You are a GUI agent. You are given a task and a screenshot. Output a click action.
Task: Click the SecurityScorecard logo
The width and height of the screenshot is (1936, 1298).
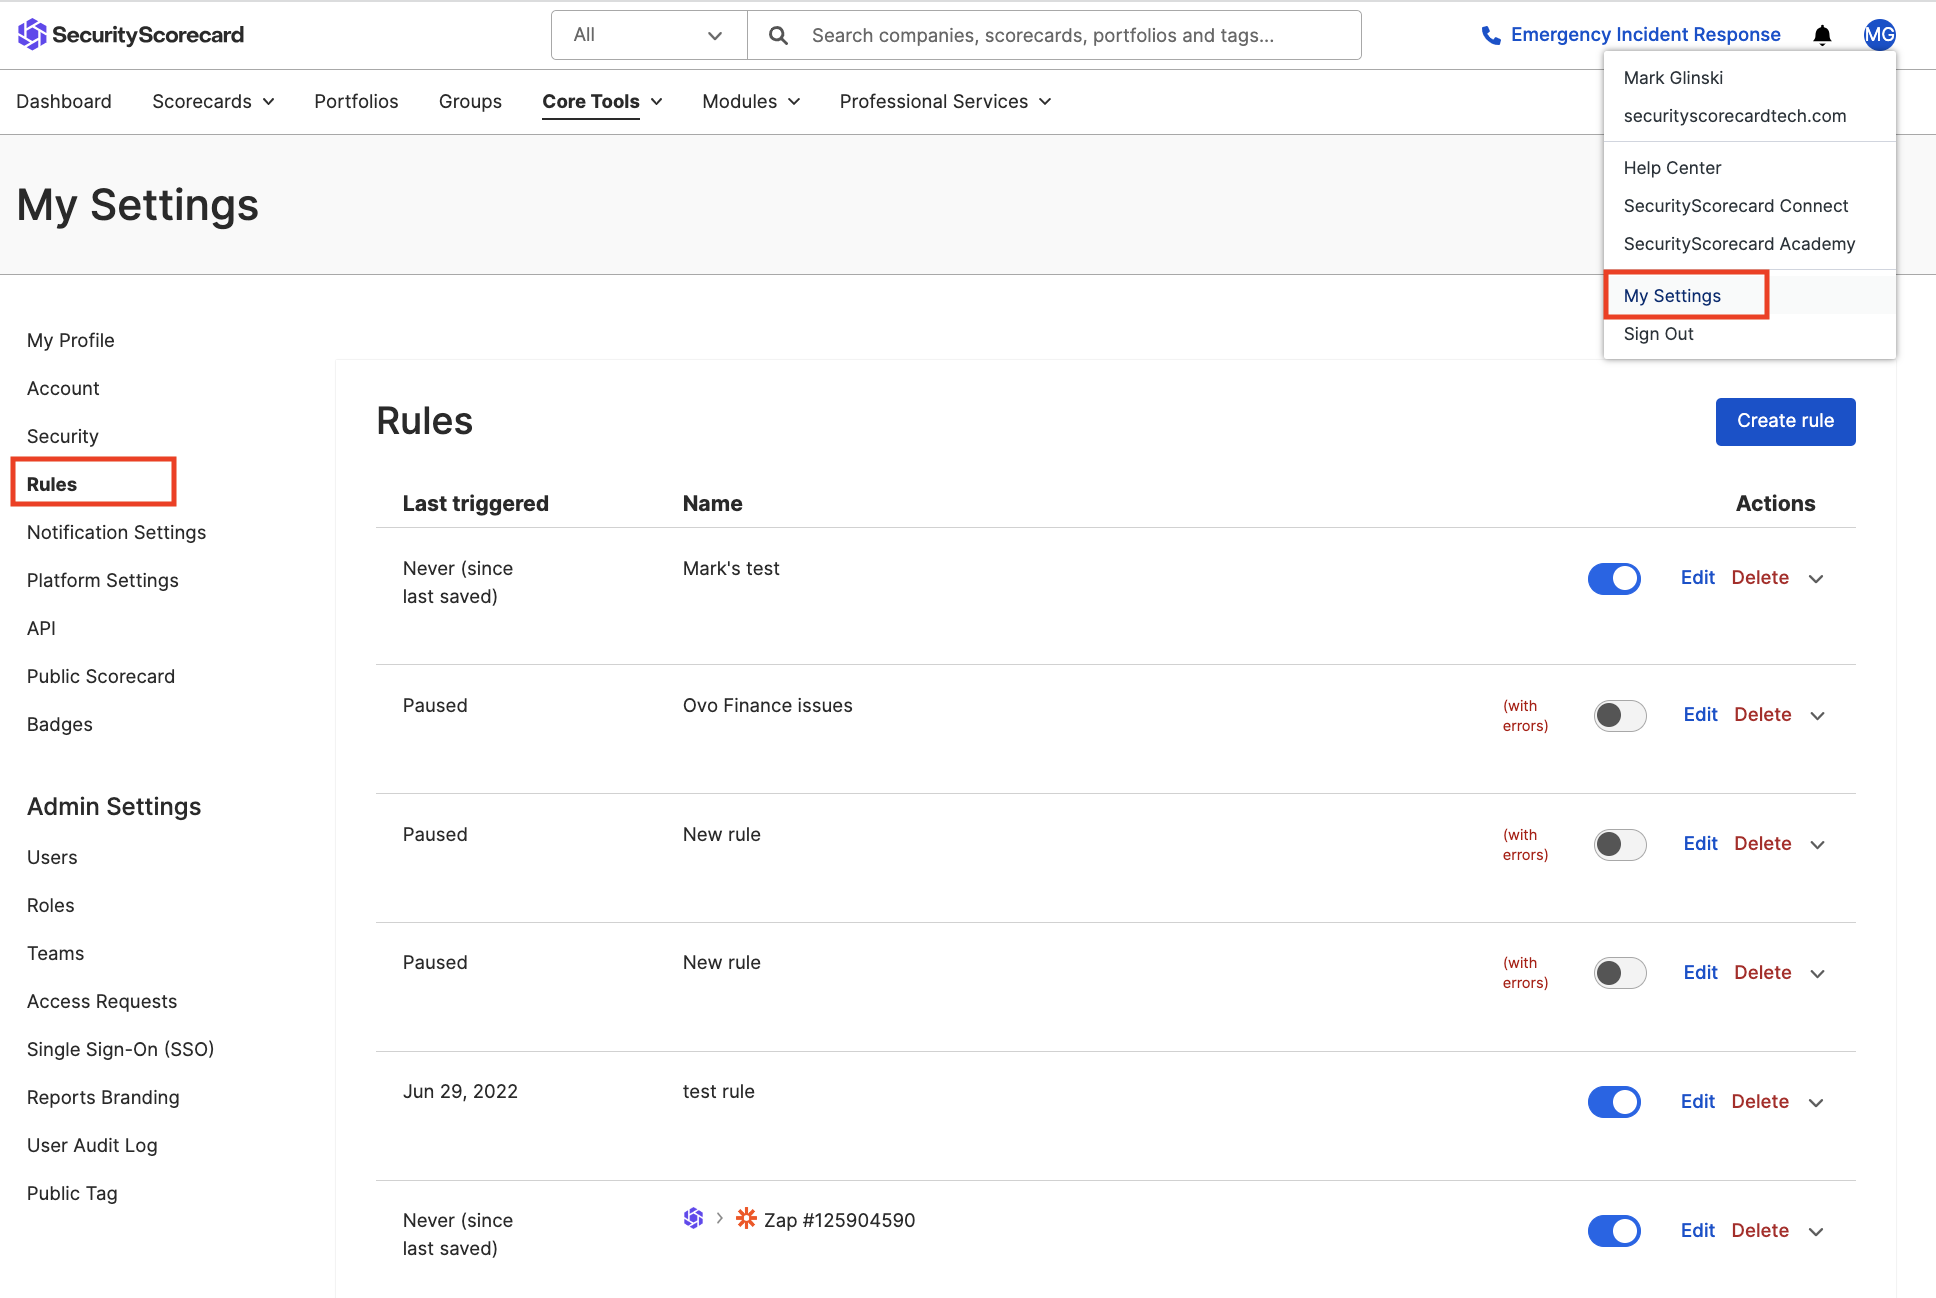click(x=131, y=35)
